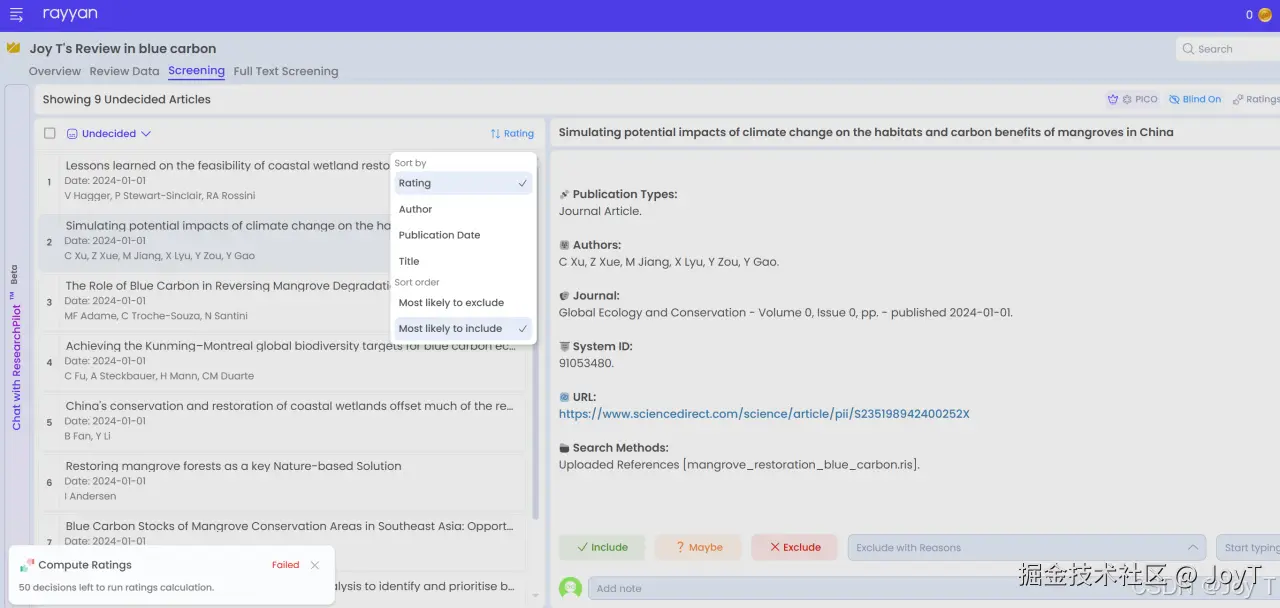Open the hamburger navigation menu
1280x608 pixels.
pos(16,15)
